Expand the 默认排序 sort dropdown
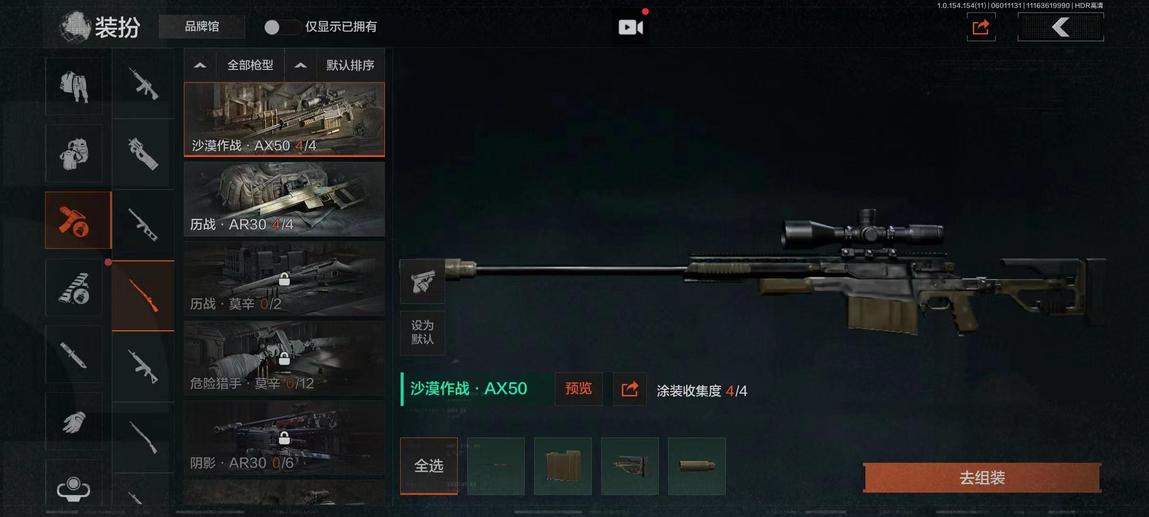This screenshot has height=517, width=1149. pyautogui.click(x=335, y=65)
